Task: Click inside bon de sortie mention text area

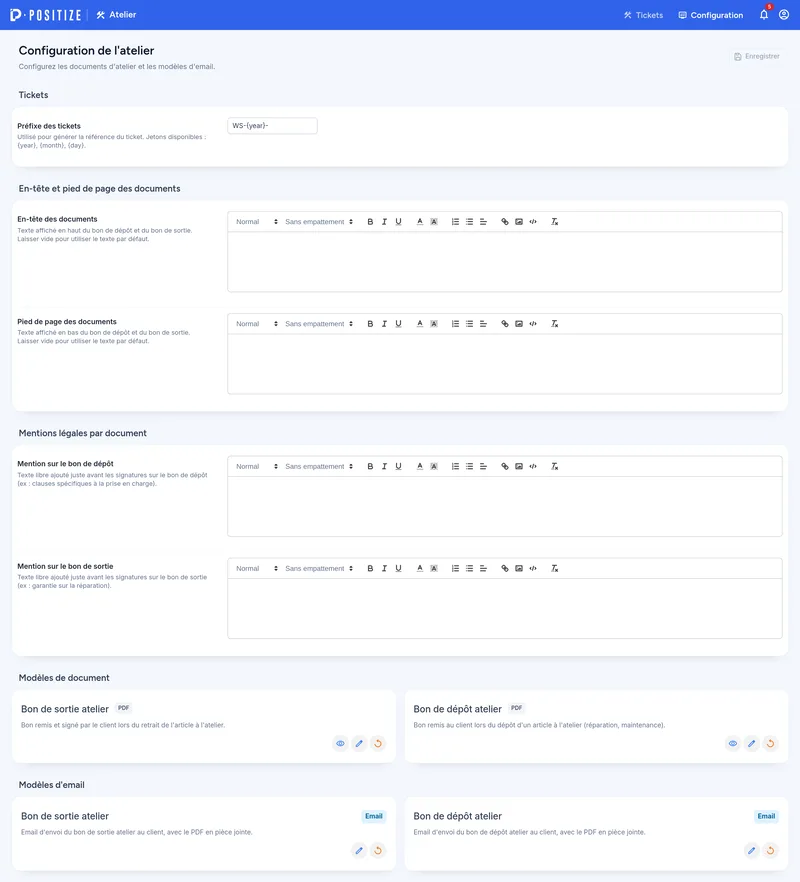Action: pyautogui.click(x=505, y=609)
